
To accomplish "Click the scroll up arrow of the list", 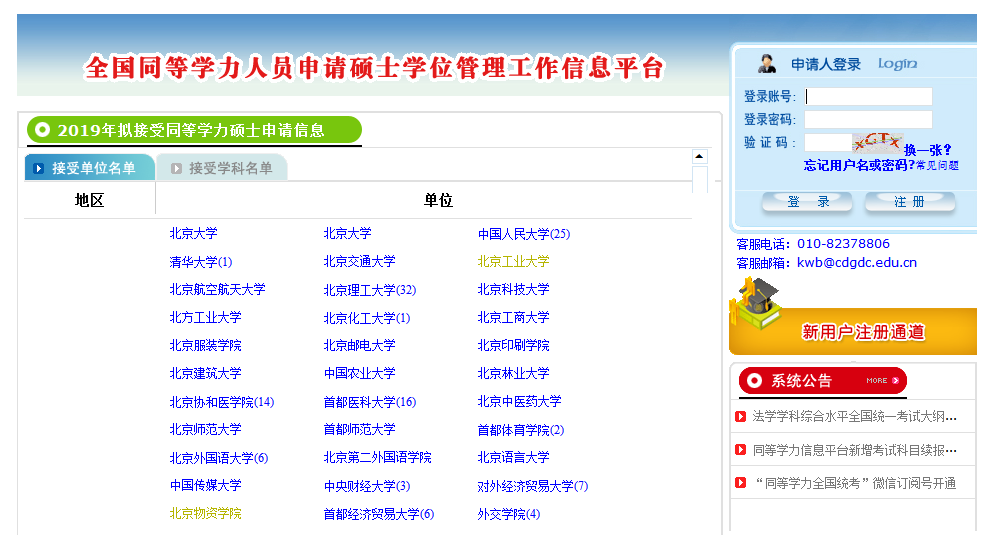I will coord(700,157).
